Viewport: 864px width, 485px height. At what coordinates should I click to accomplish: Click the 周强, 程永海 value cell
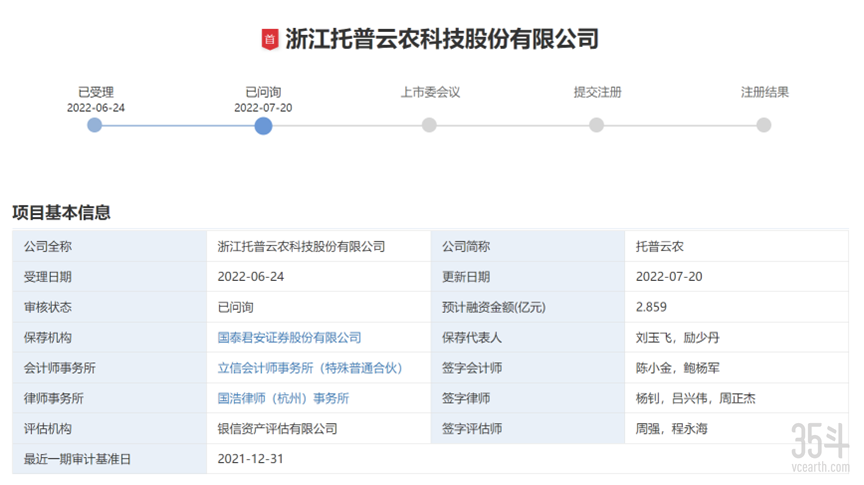pos(737,428)
